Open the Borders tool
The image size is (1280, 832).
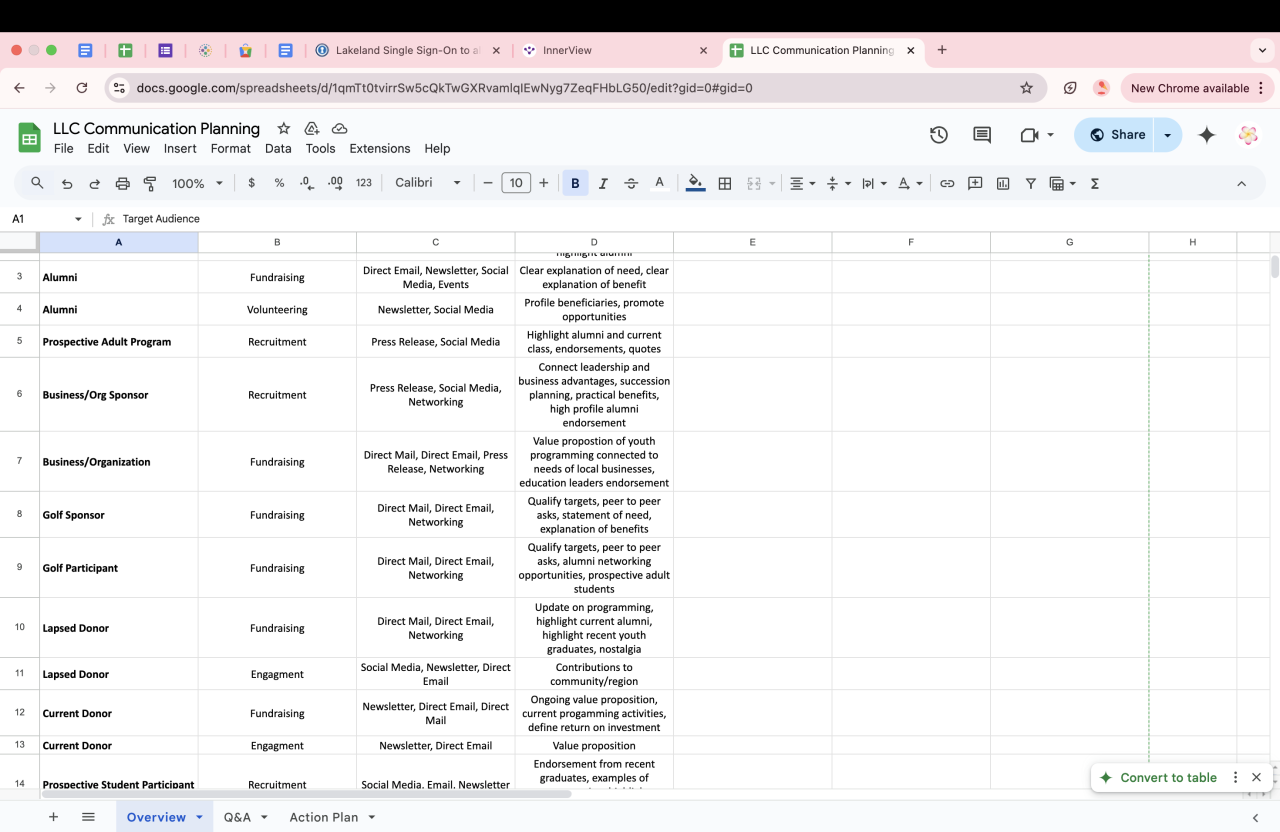coord(725,184)
